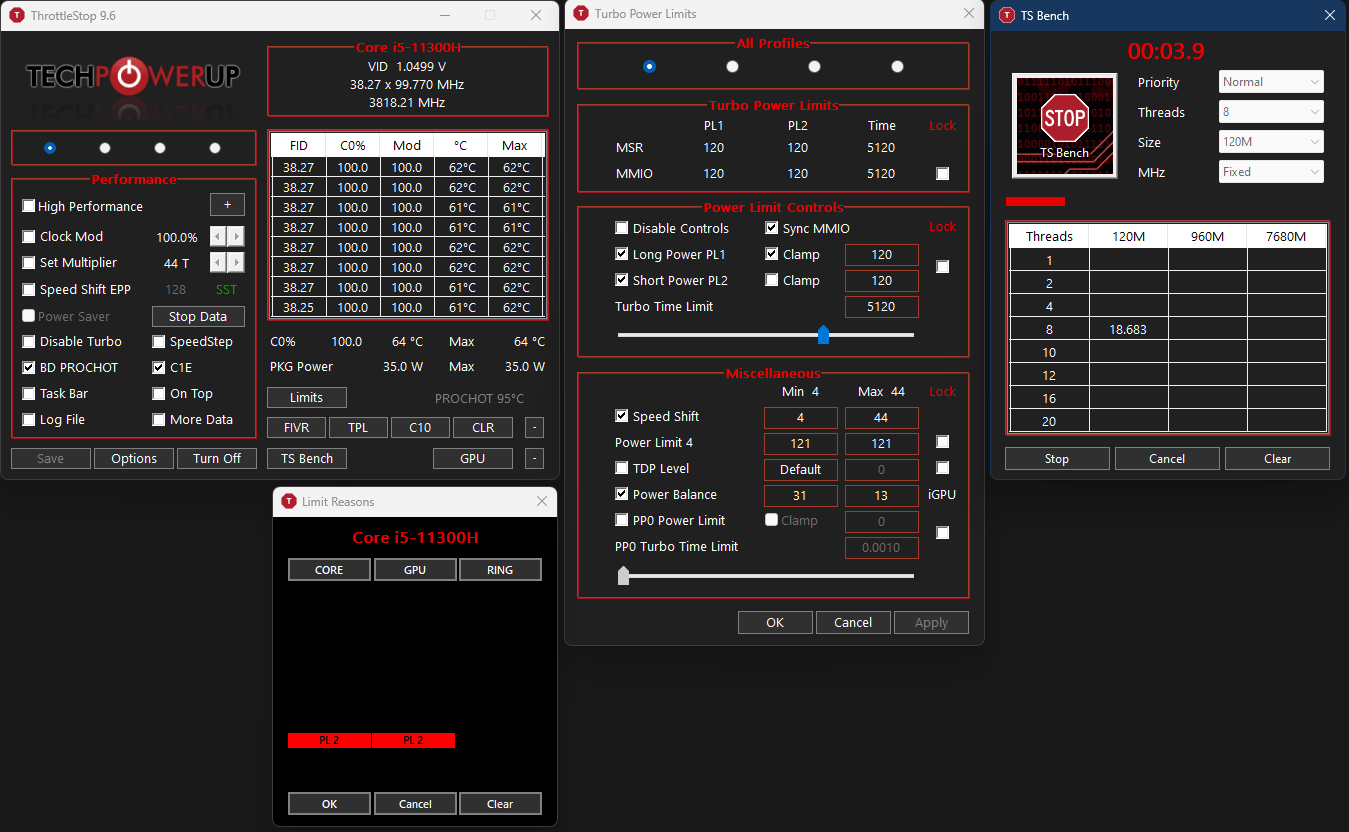Click the STOP sign image in TS Bench
Screen dimensions: 1349x832
(x=1064, y=124)
